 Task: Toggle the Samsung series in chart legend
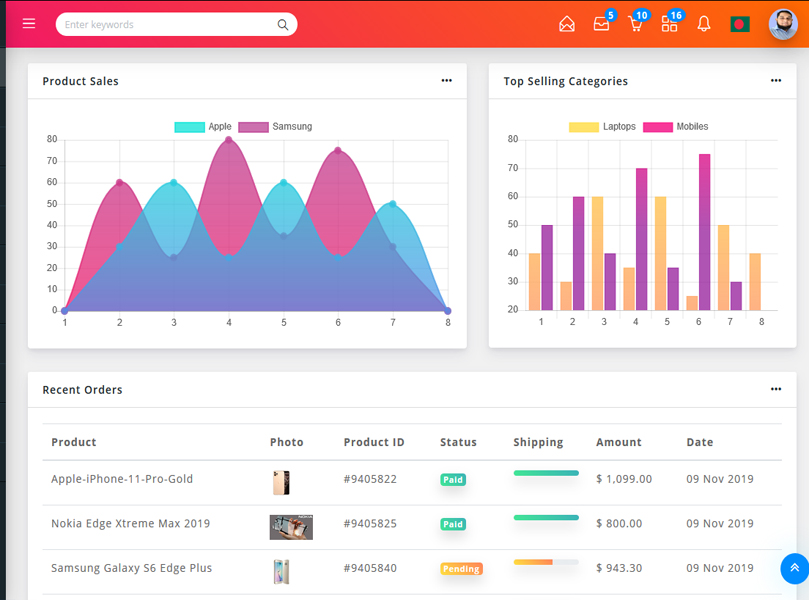275,127
